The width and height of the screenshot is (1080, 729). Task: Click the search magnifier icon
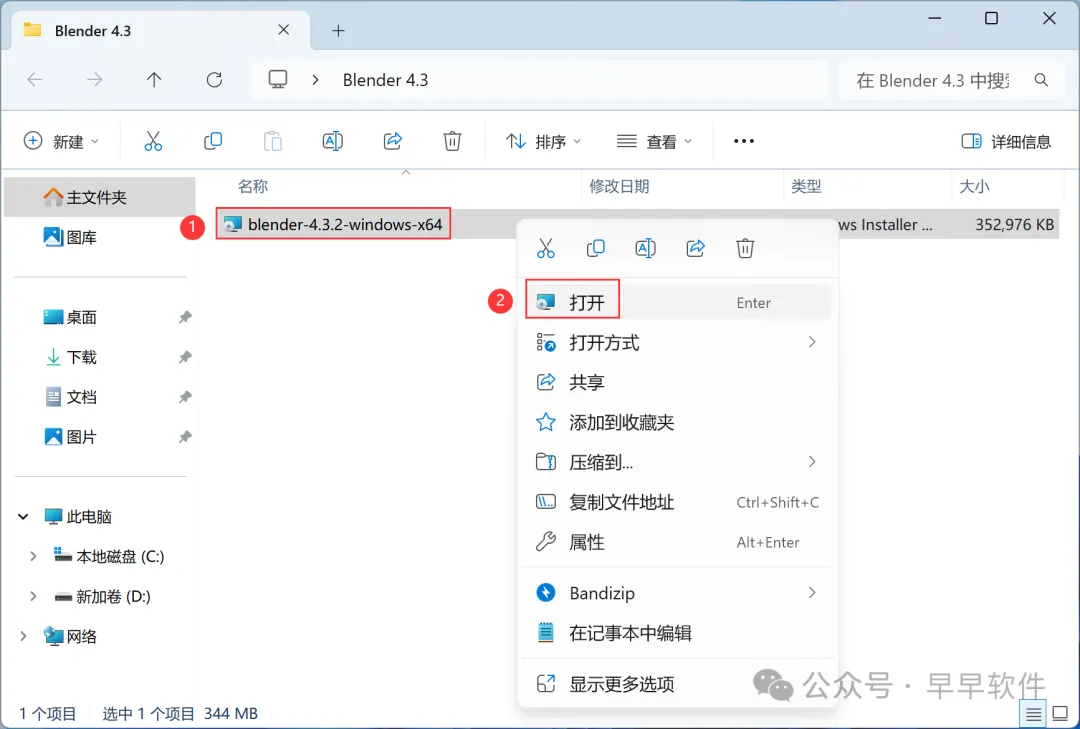coord(1041,80)
